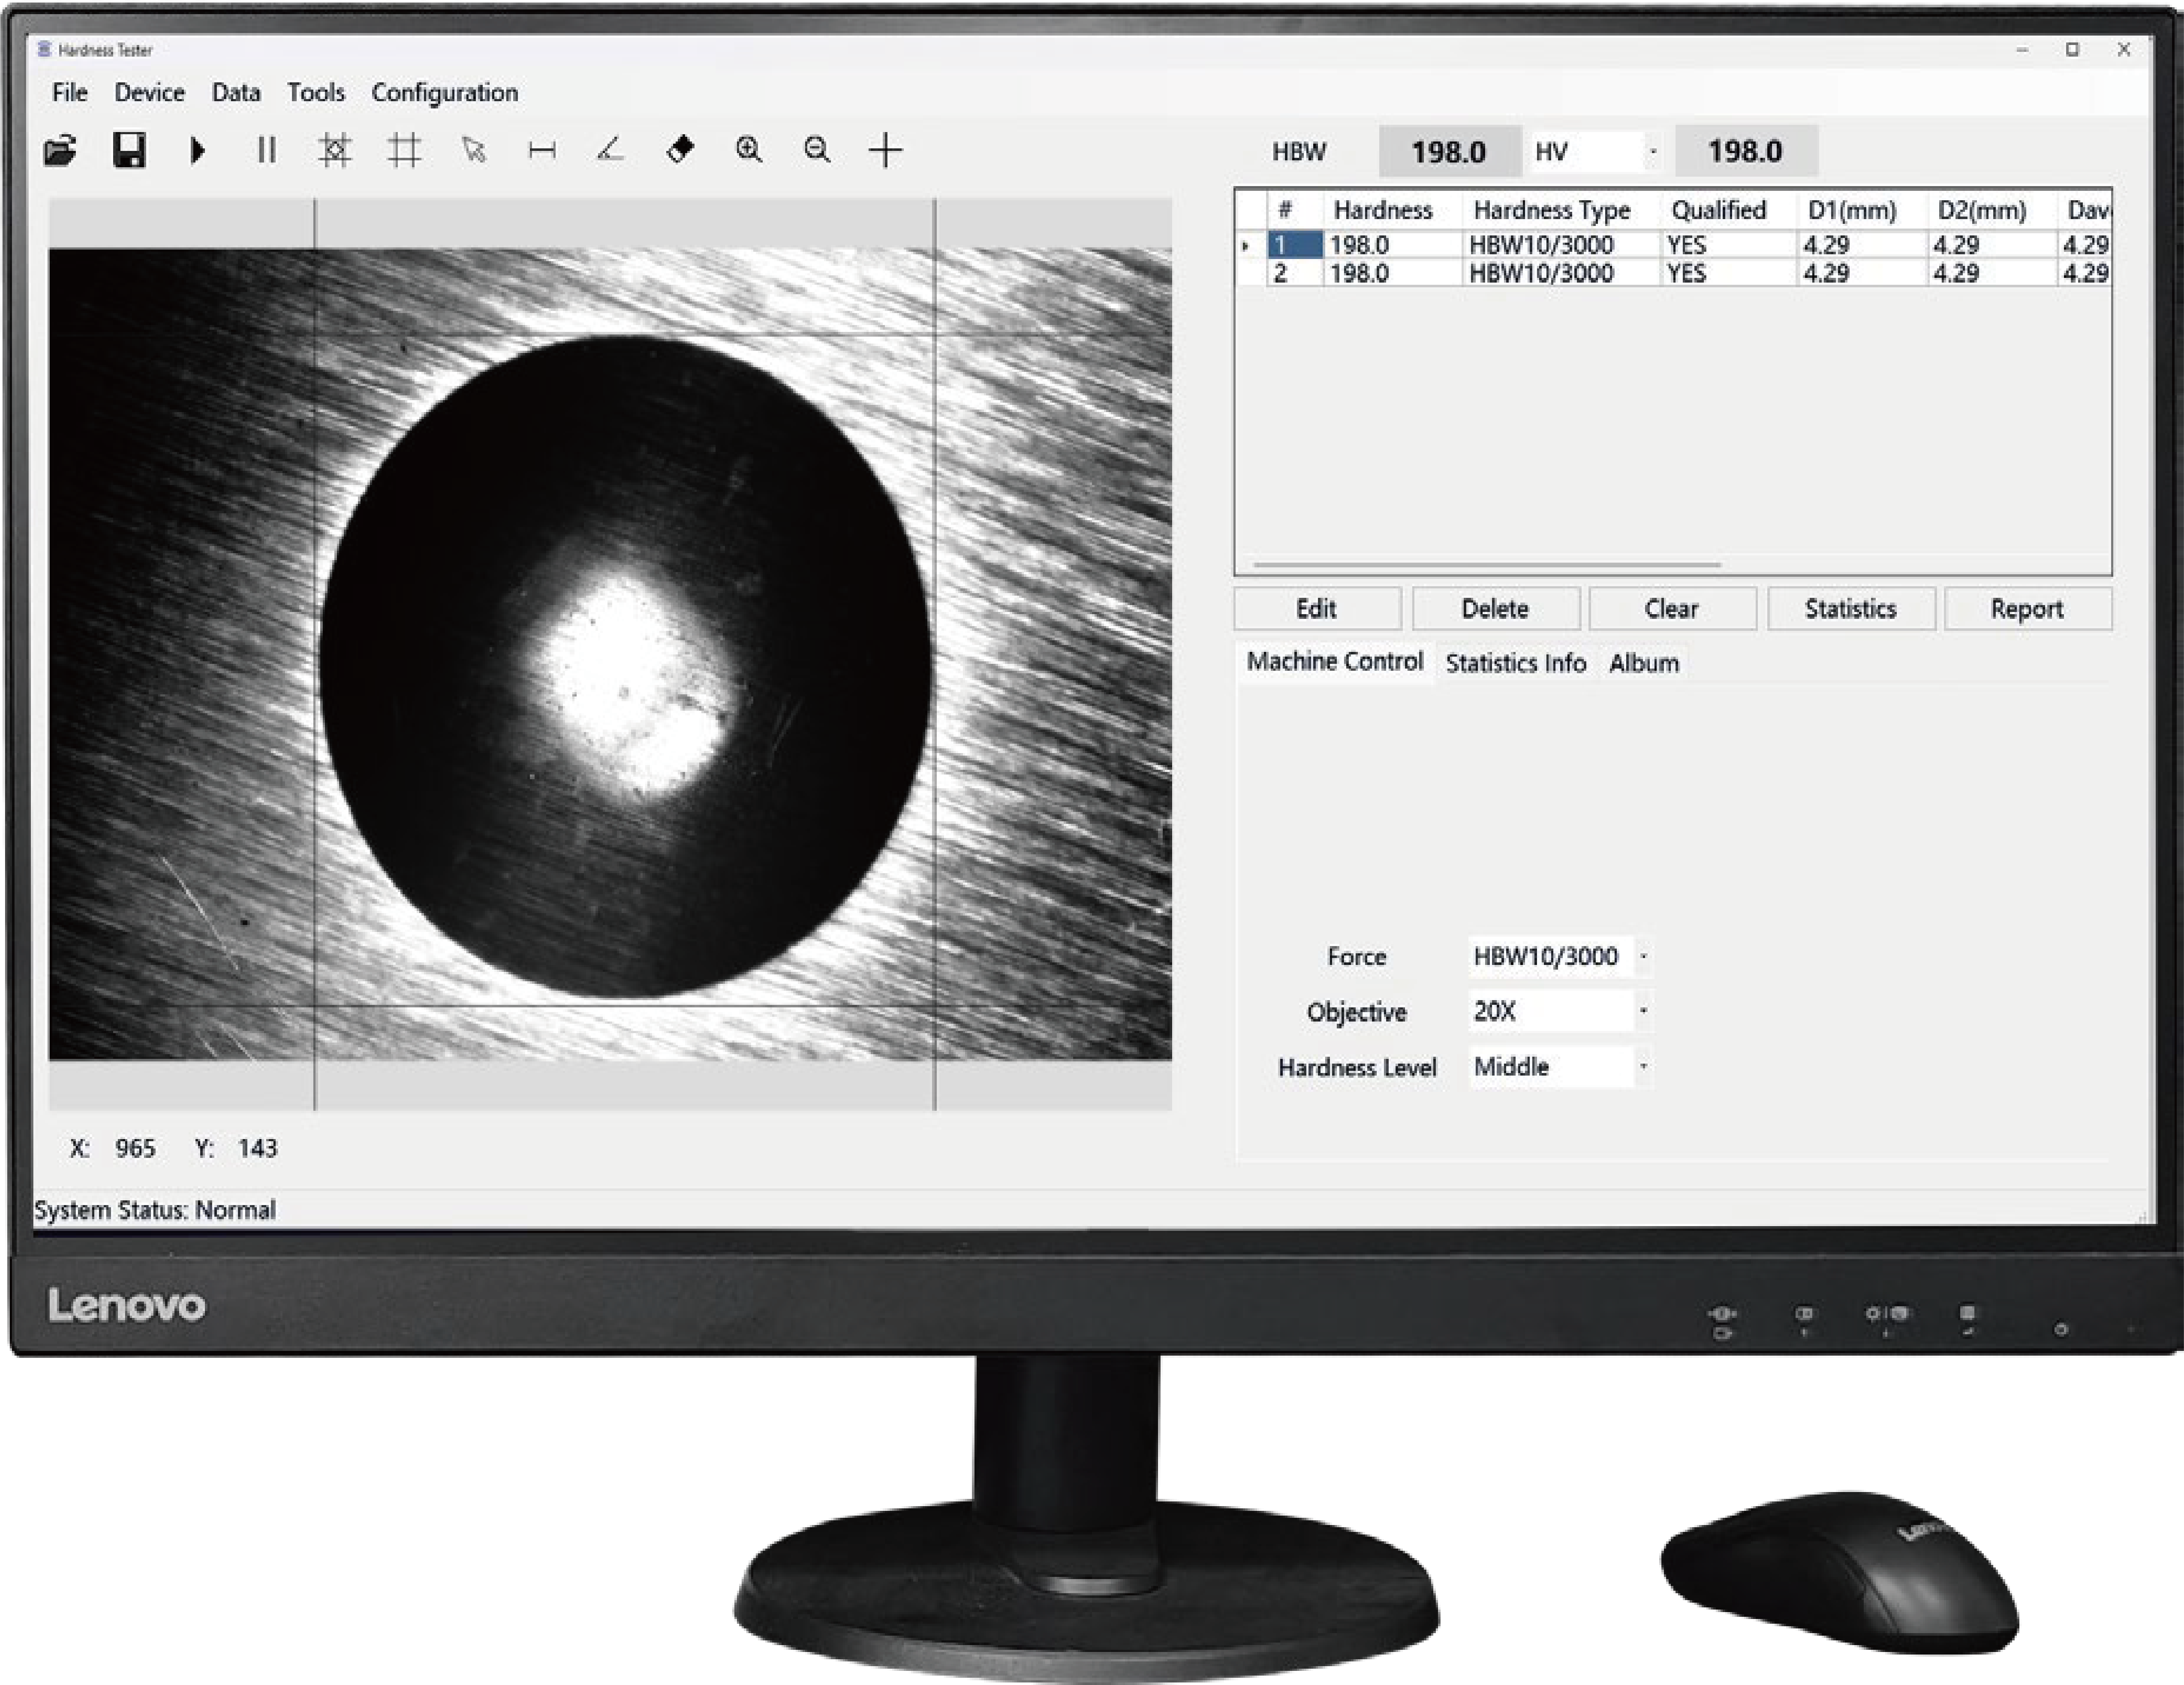The width and height of the screenshot is (2184, 1685).
Task: Click the save floppy disk icon
Action: pos(129,151)
